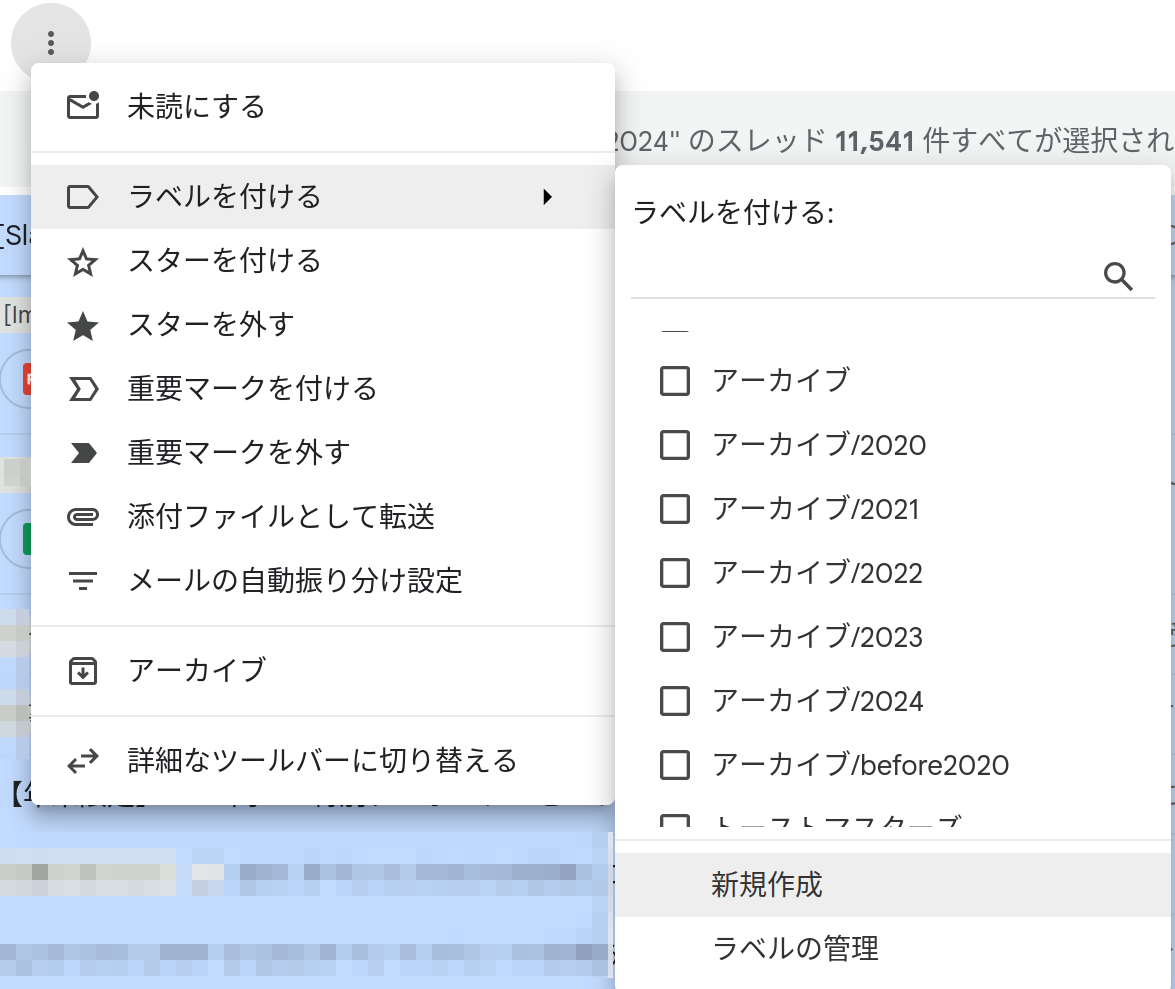Check the アーカイブ label checkbox
Screen dimensions: 1175x989
point(675,381)
